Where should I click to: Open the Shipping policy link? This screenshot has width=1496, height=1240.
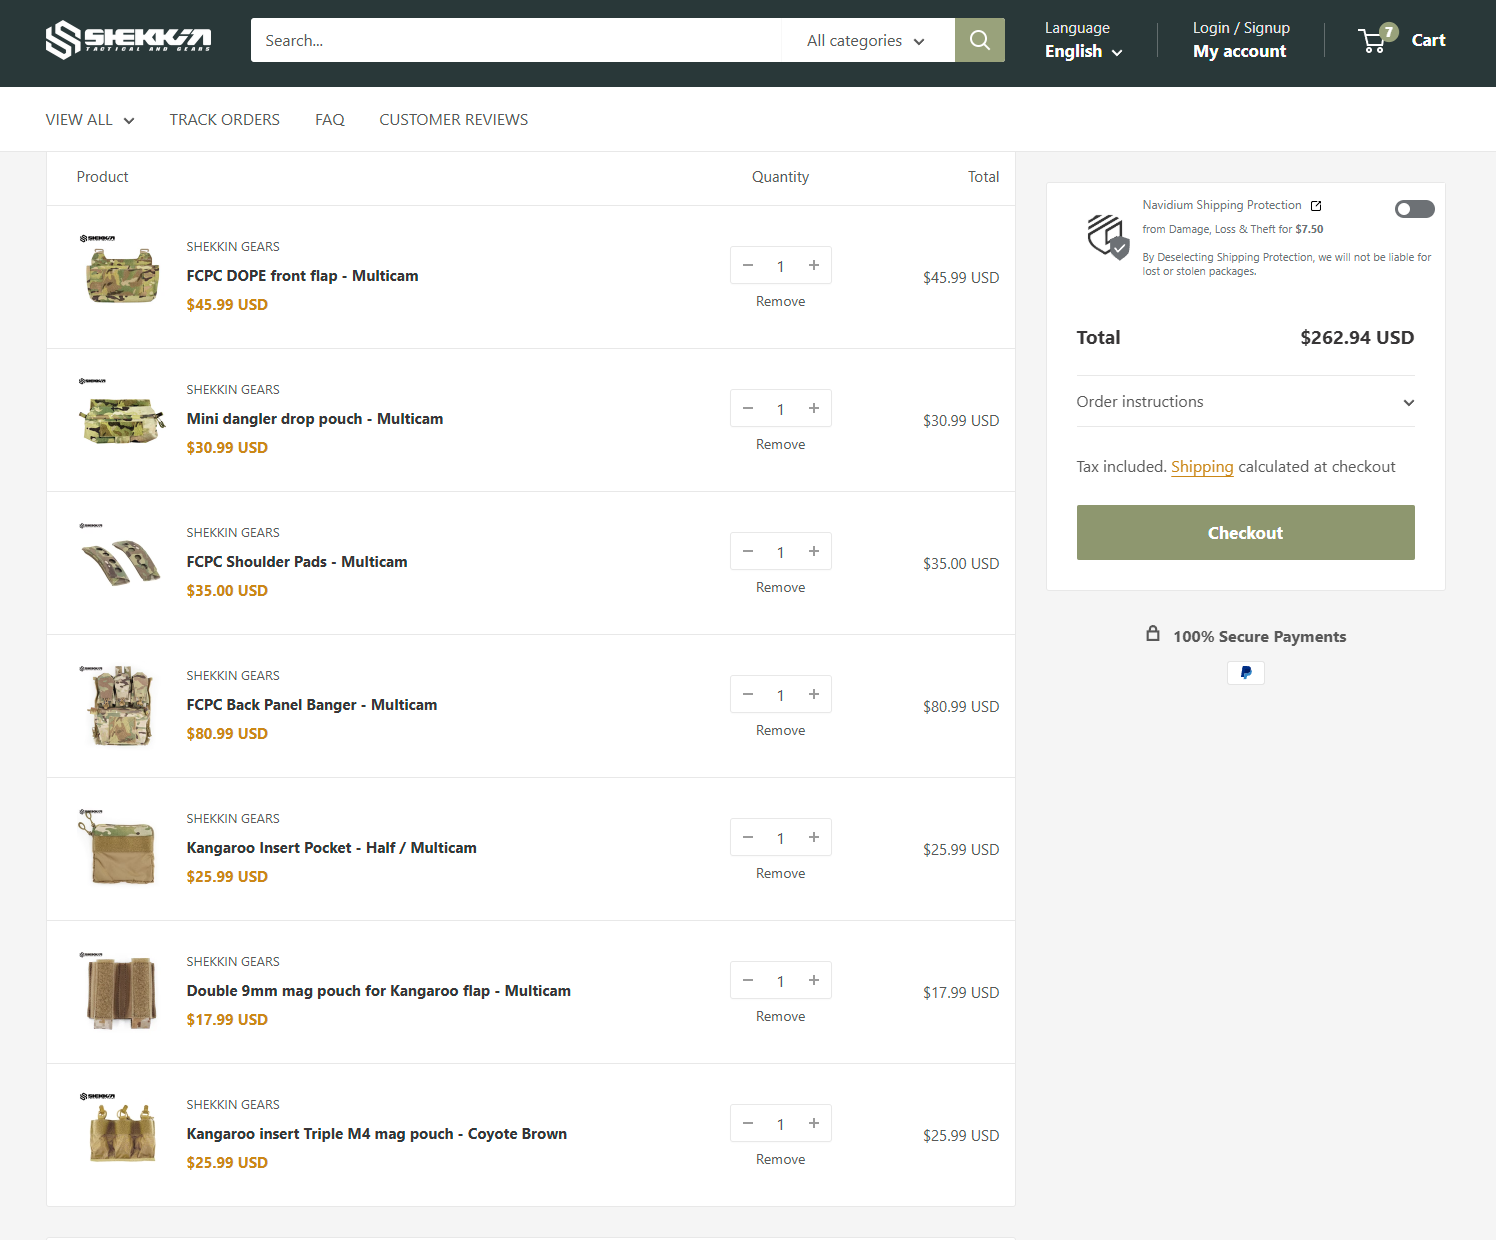1202,467
